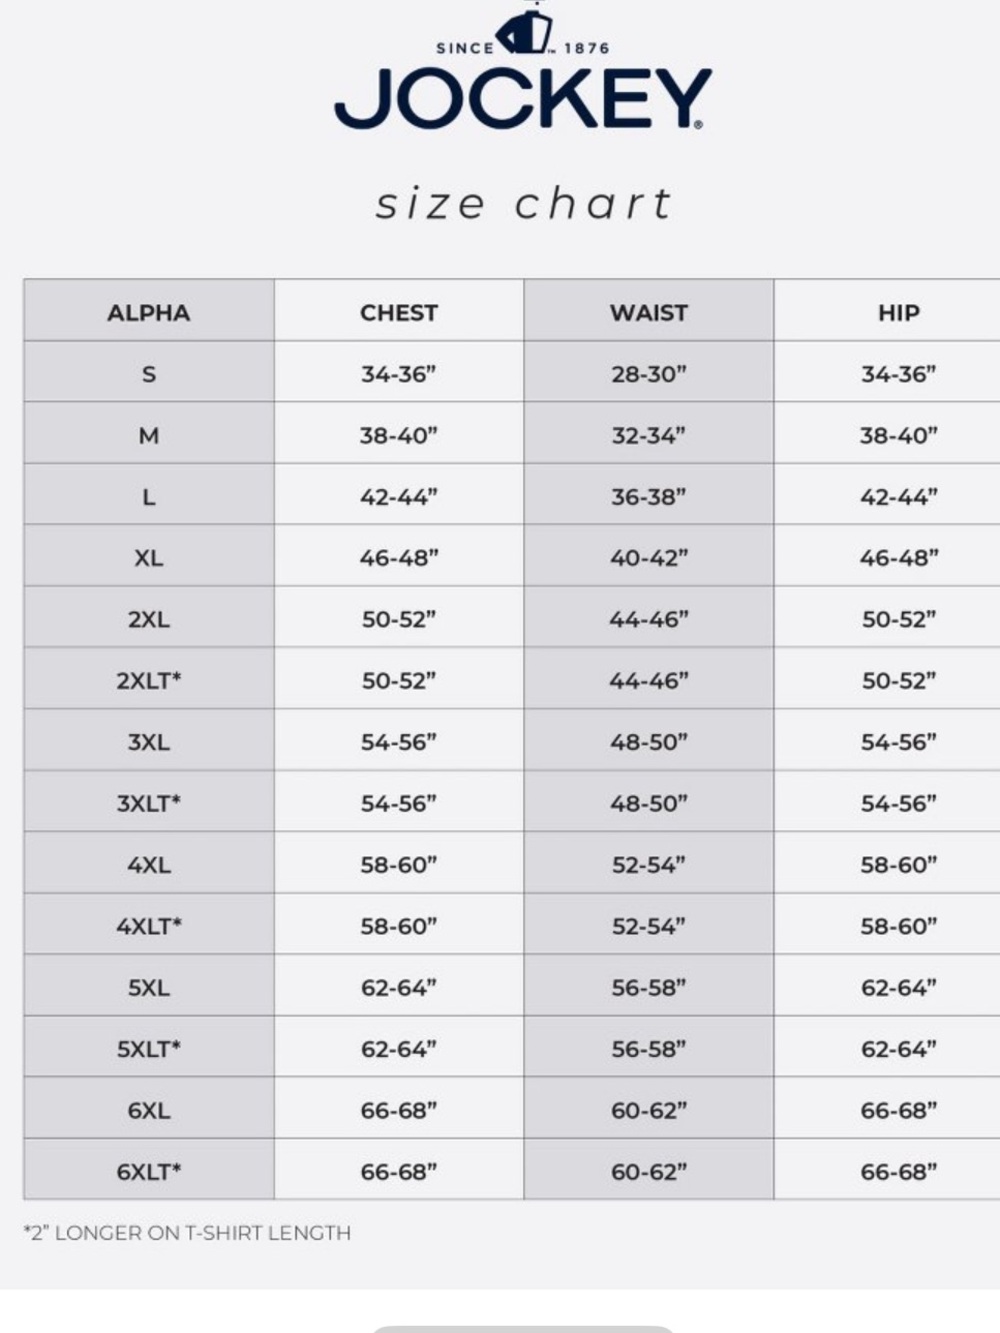Click the T-shirt length footnote text
The image size is (1000, 1333).
[187, 1233]
